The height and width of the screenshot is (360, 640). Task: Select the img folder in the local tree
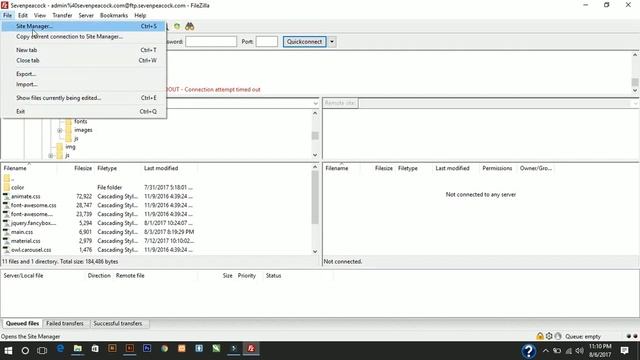(x=70, y=147)
